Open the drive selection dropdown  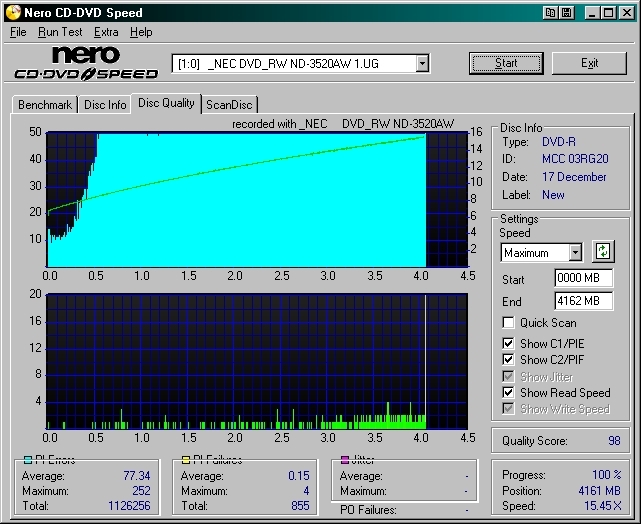click(422, 64)
